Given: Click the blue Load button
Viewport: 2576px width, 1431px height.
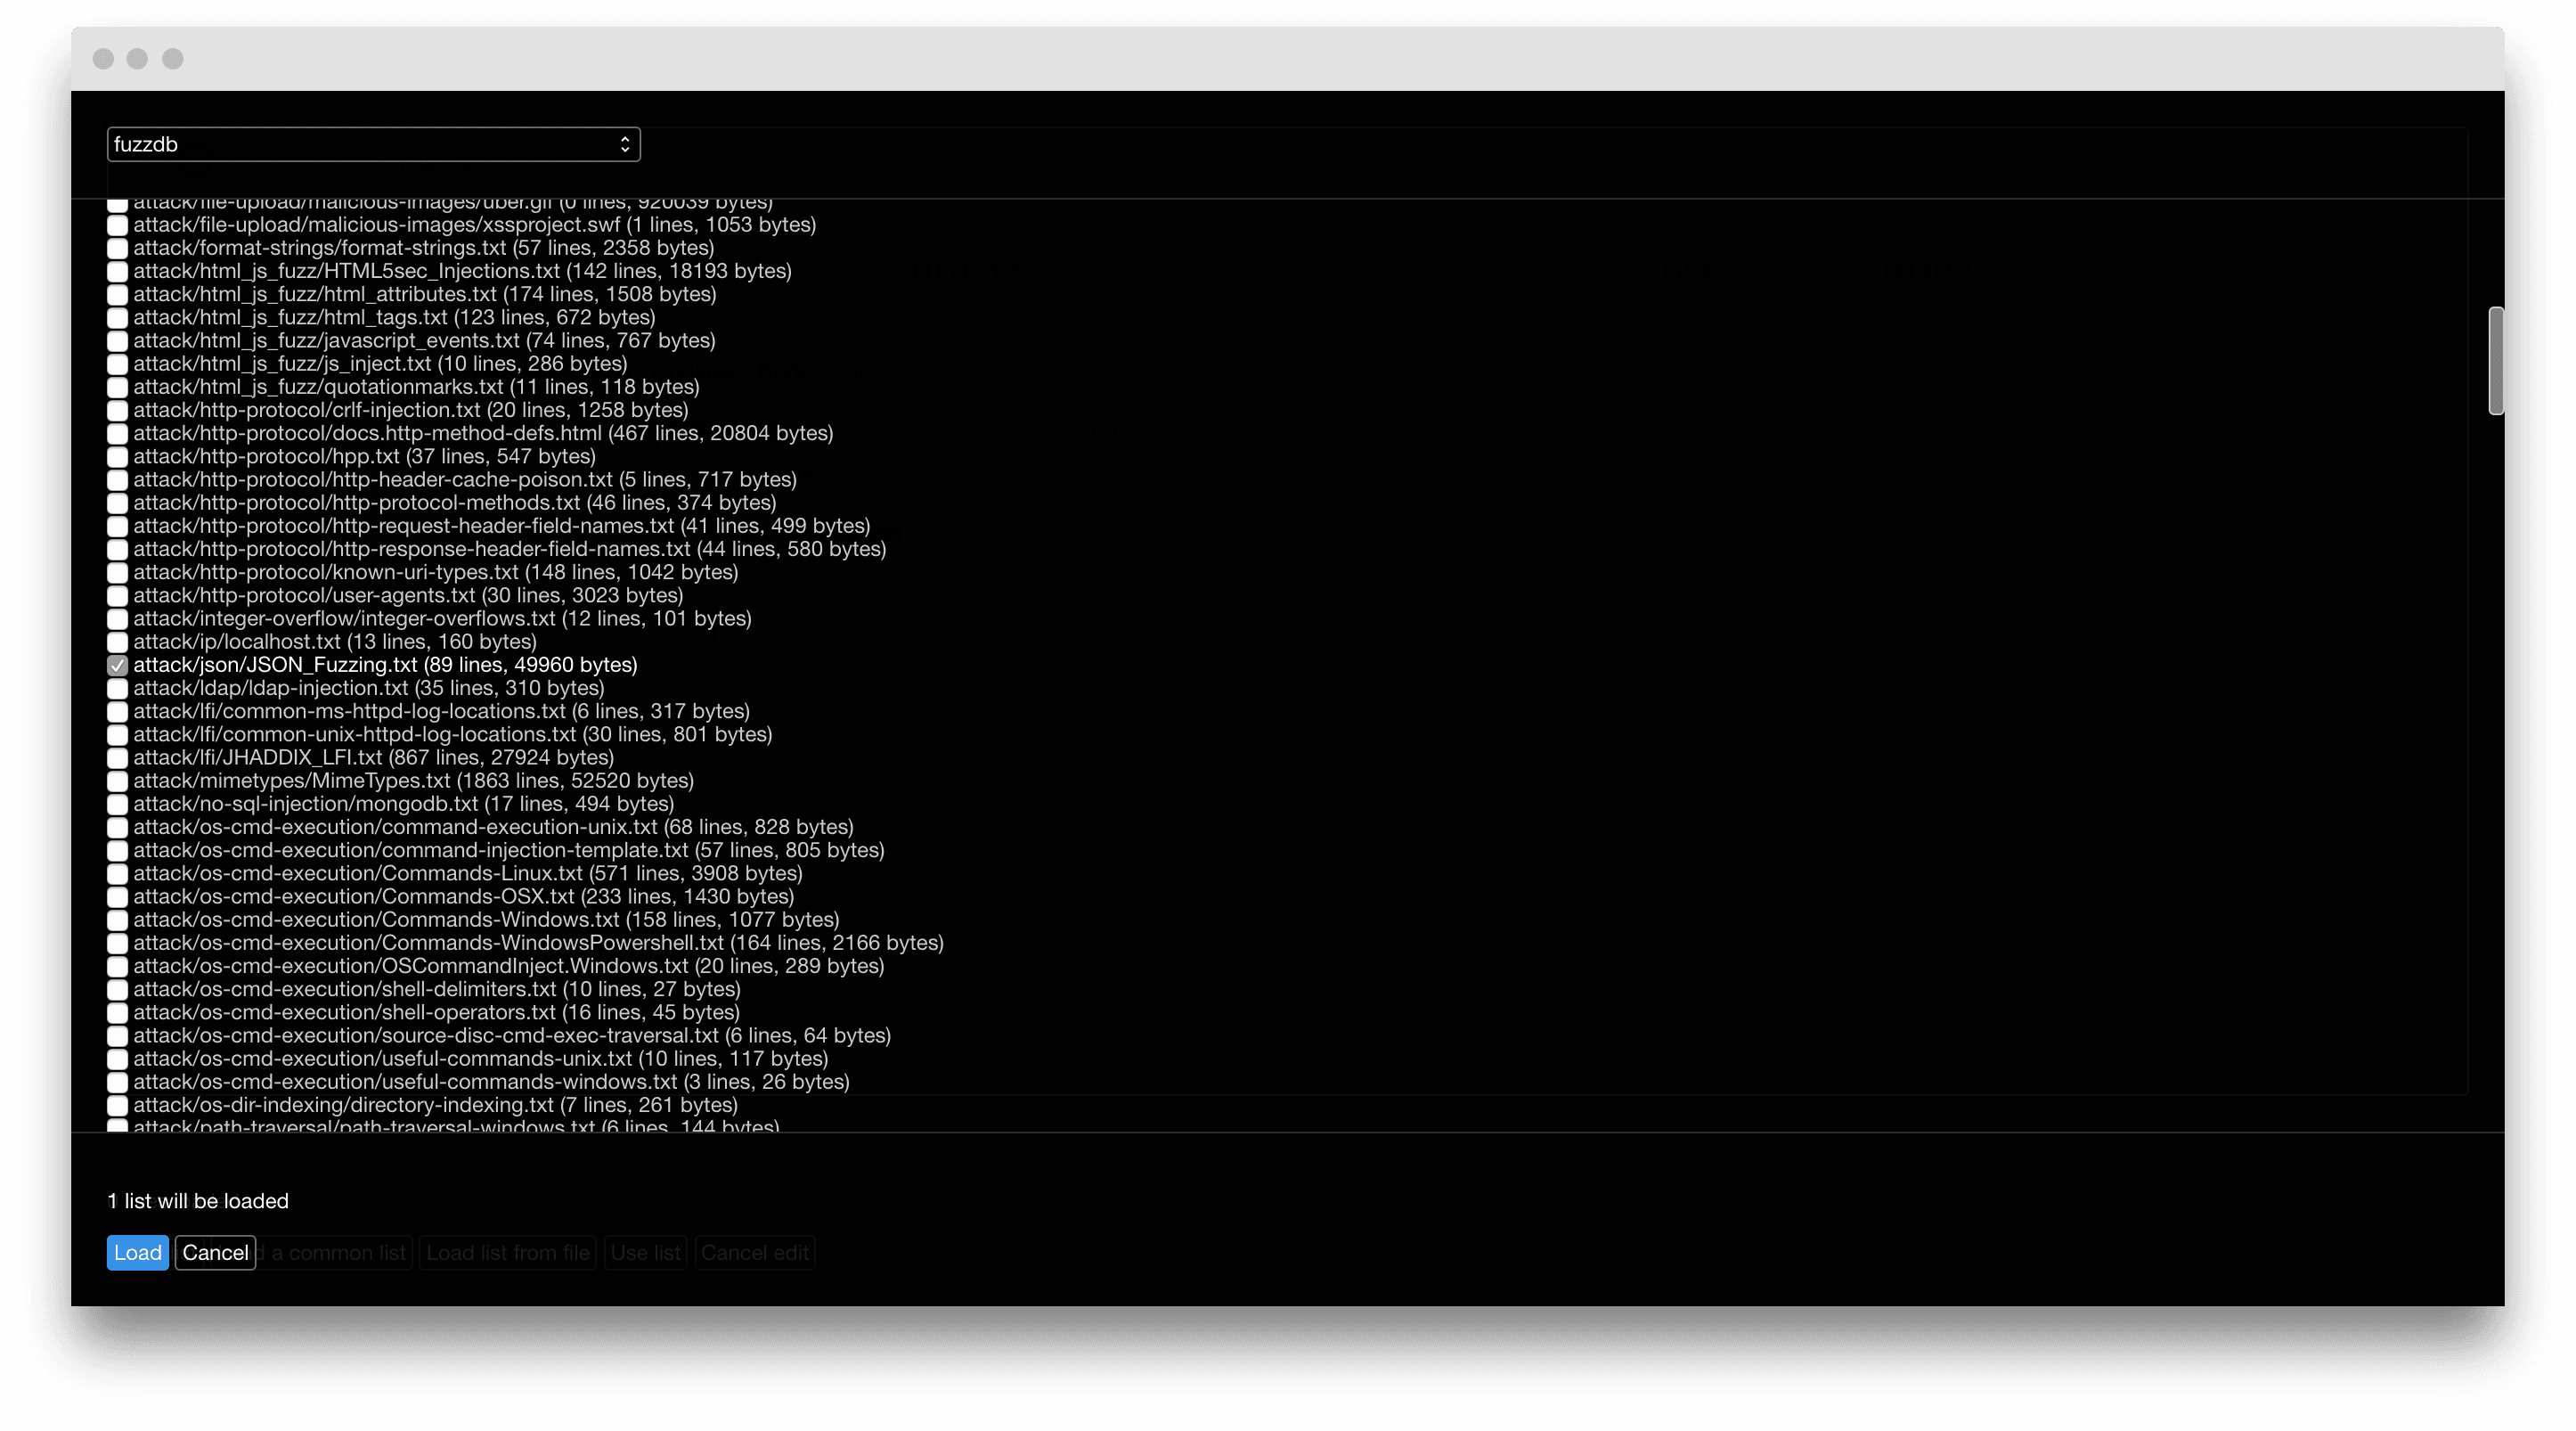Looking at the screenshot, I should (137, 1253).
